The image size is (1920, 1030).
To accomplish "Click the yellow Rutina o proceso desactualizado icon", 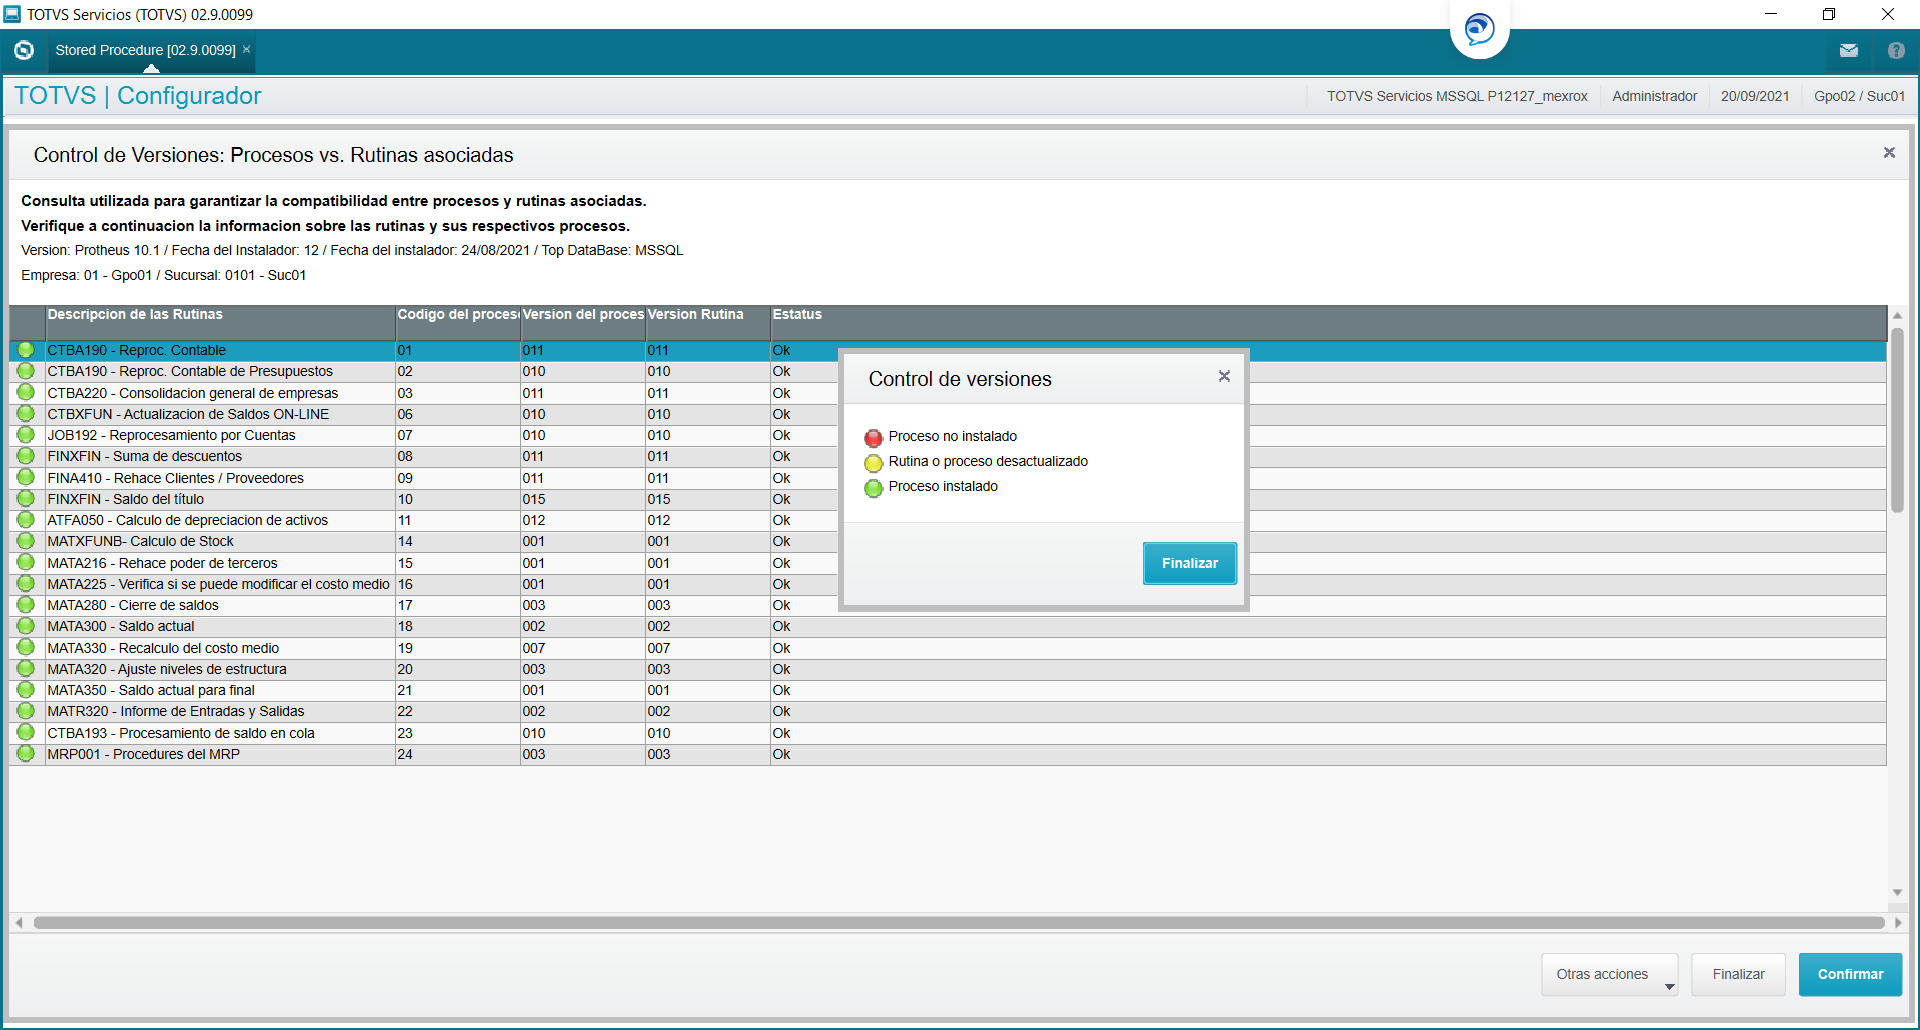I will pos(873,462).
